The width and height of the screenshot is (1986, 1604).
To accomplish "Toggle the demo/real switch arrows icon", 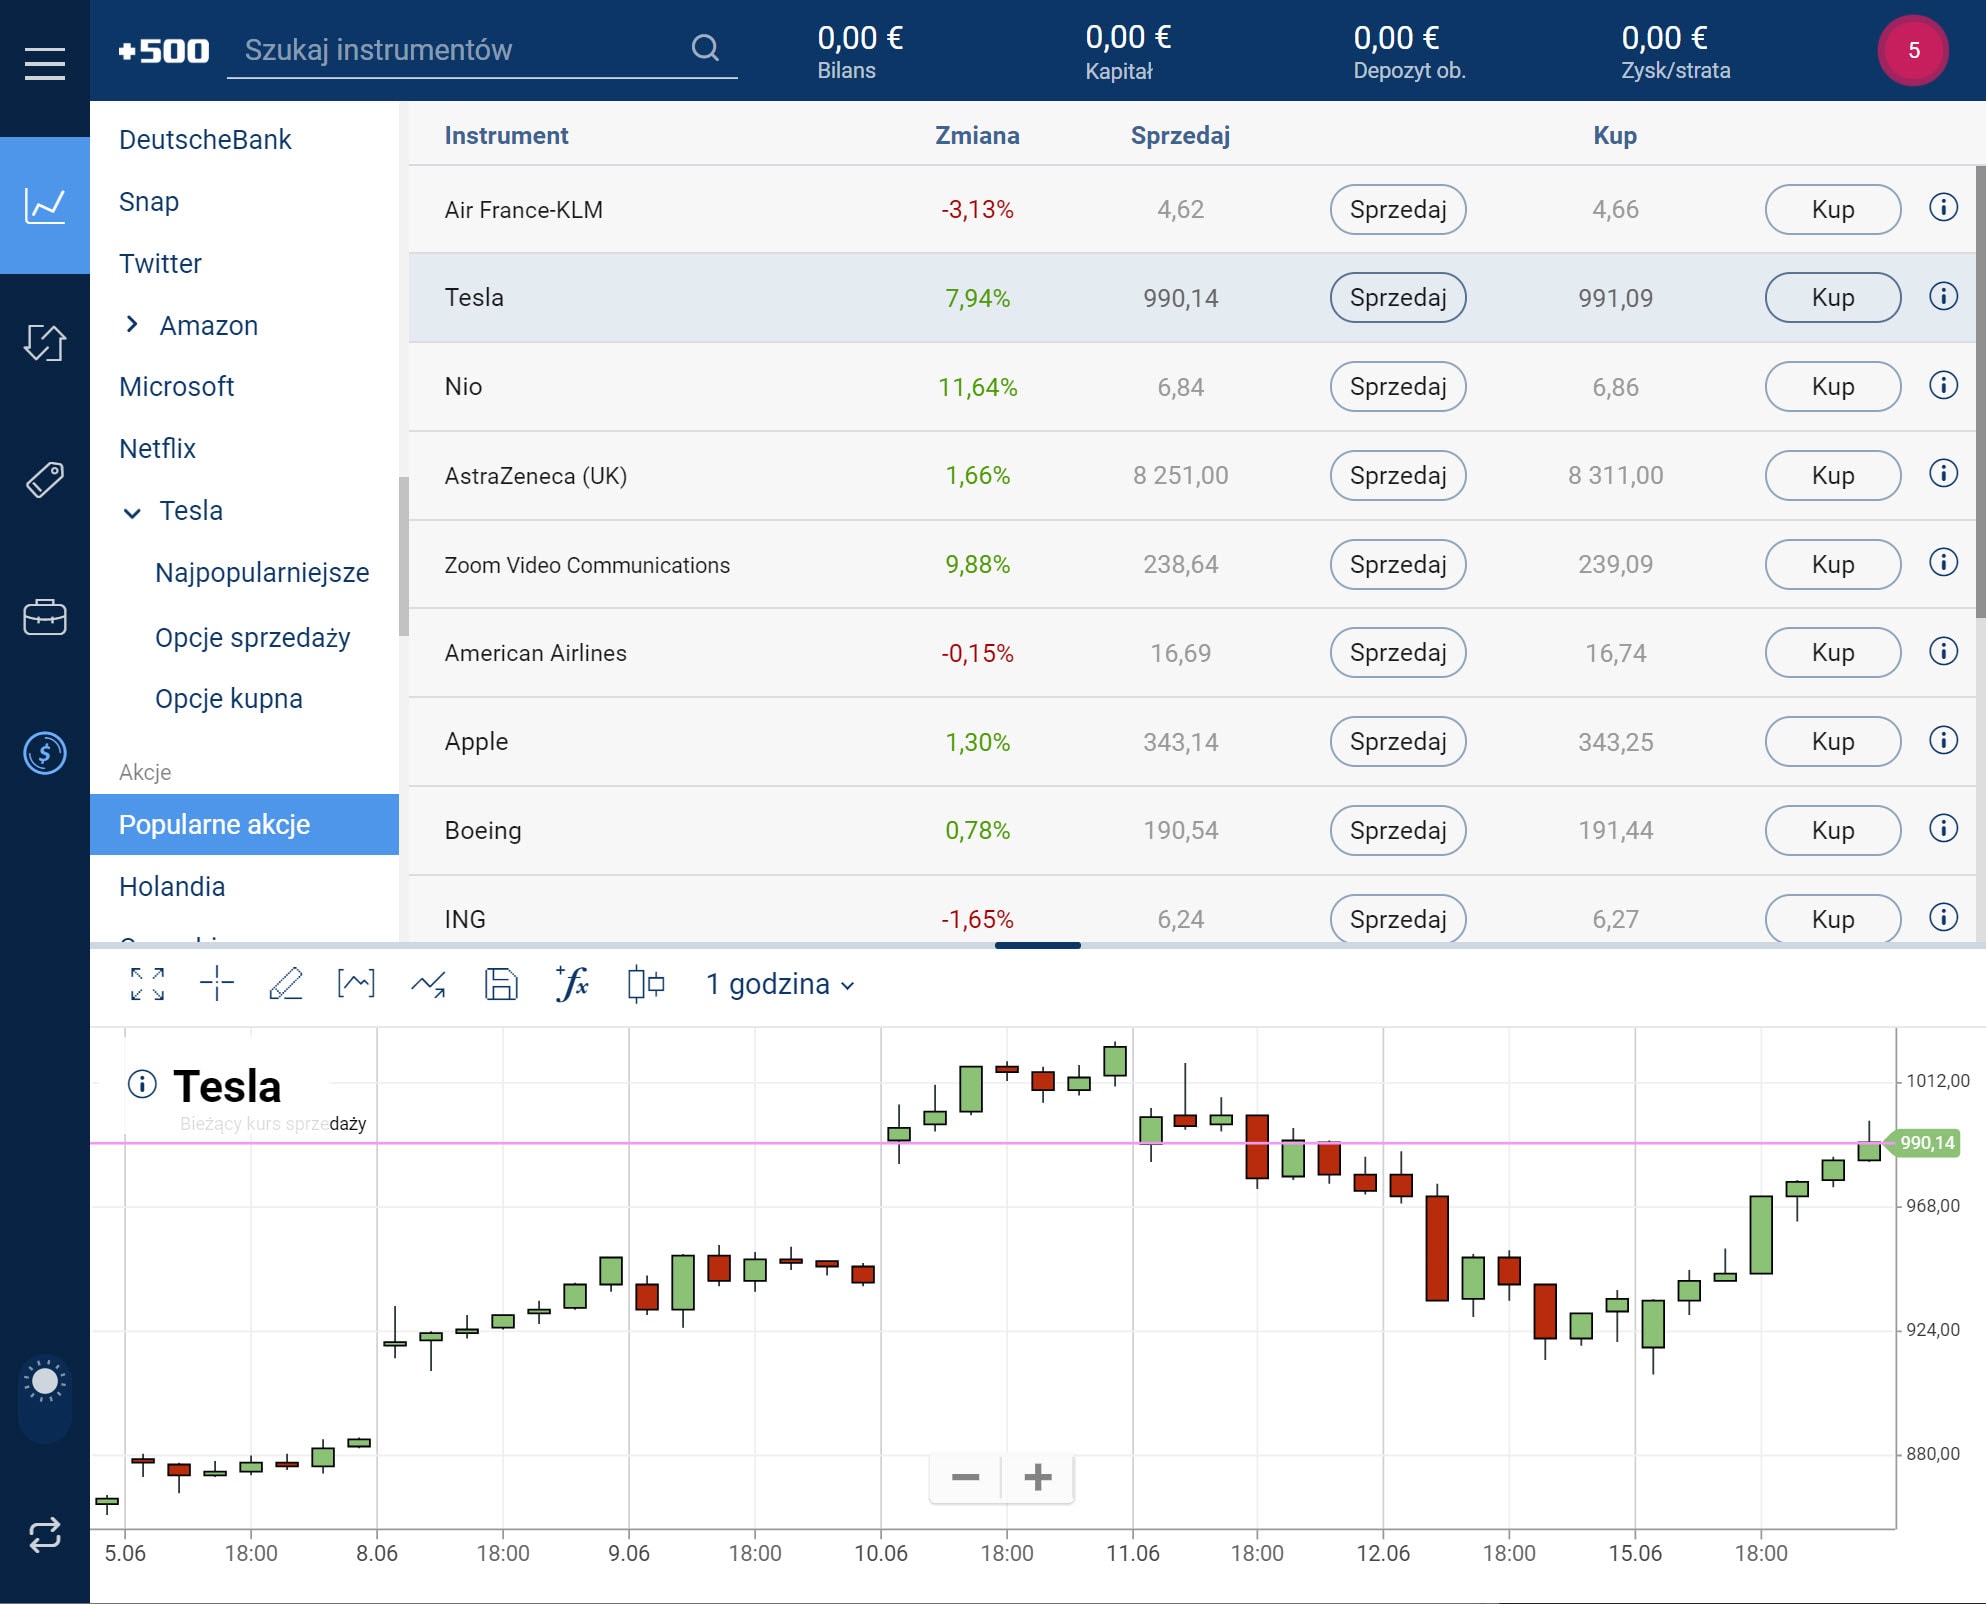I will 45,1534.
